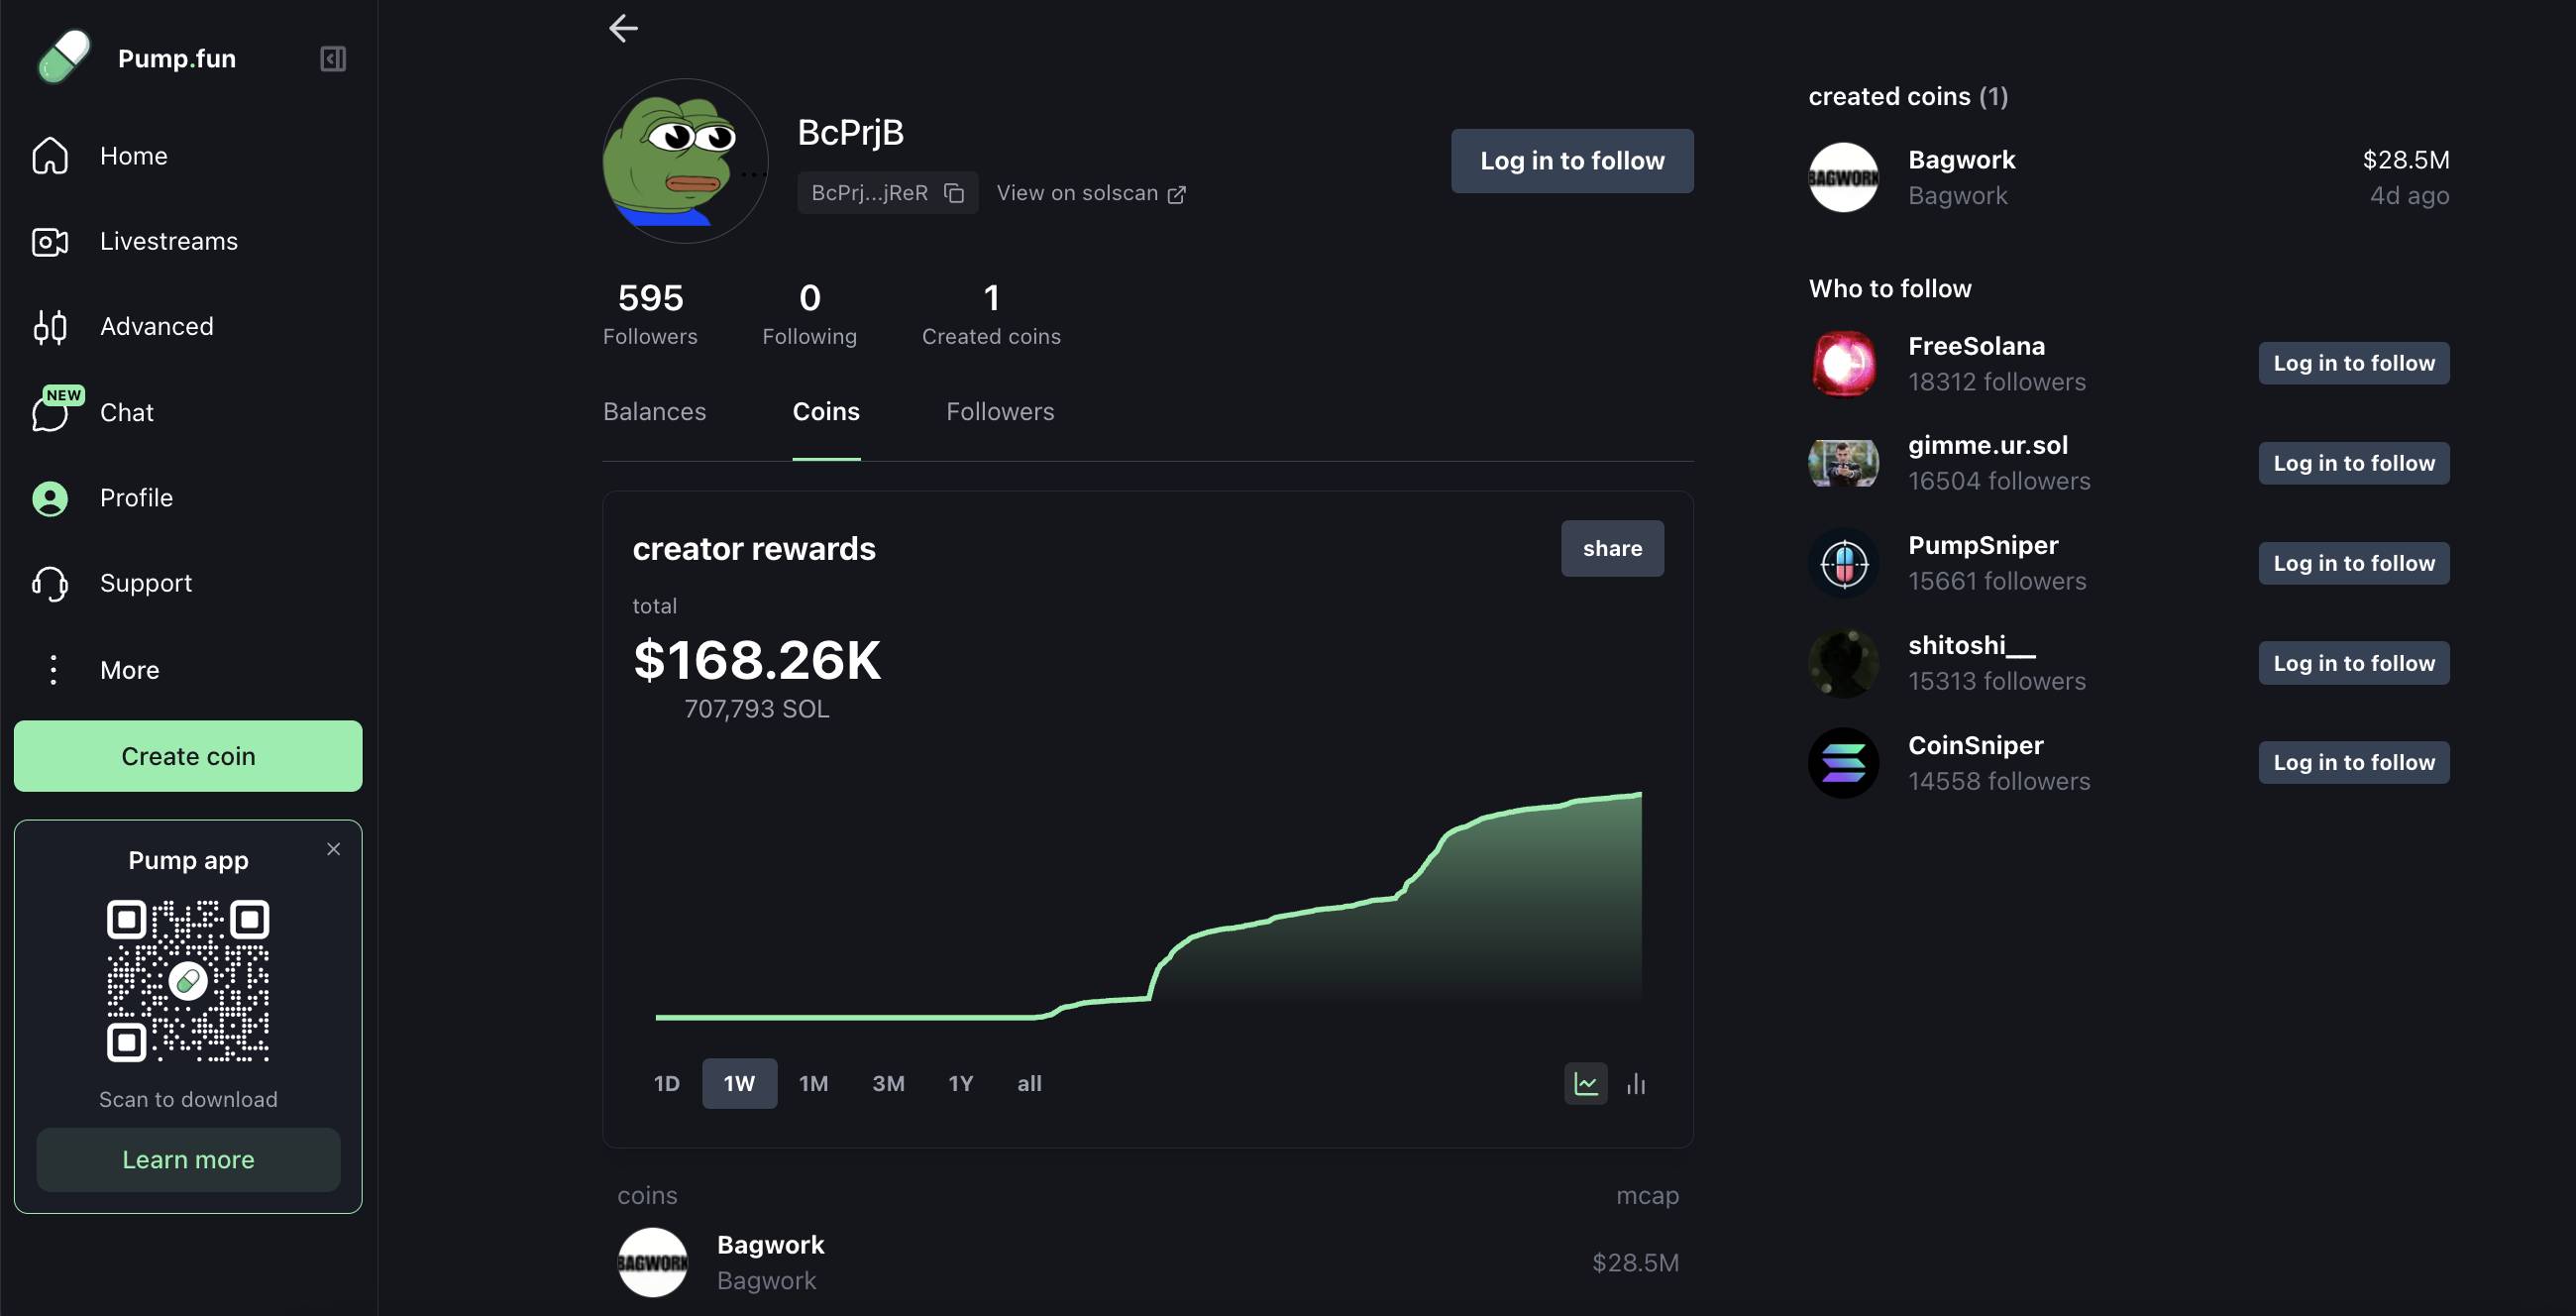Click the Home house icon
The height and width of the screenshot is (1316, 2576).
click(50, 156)
